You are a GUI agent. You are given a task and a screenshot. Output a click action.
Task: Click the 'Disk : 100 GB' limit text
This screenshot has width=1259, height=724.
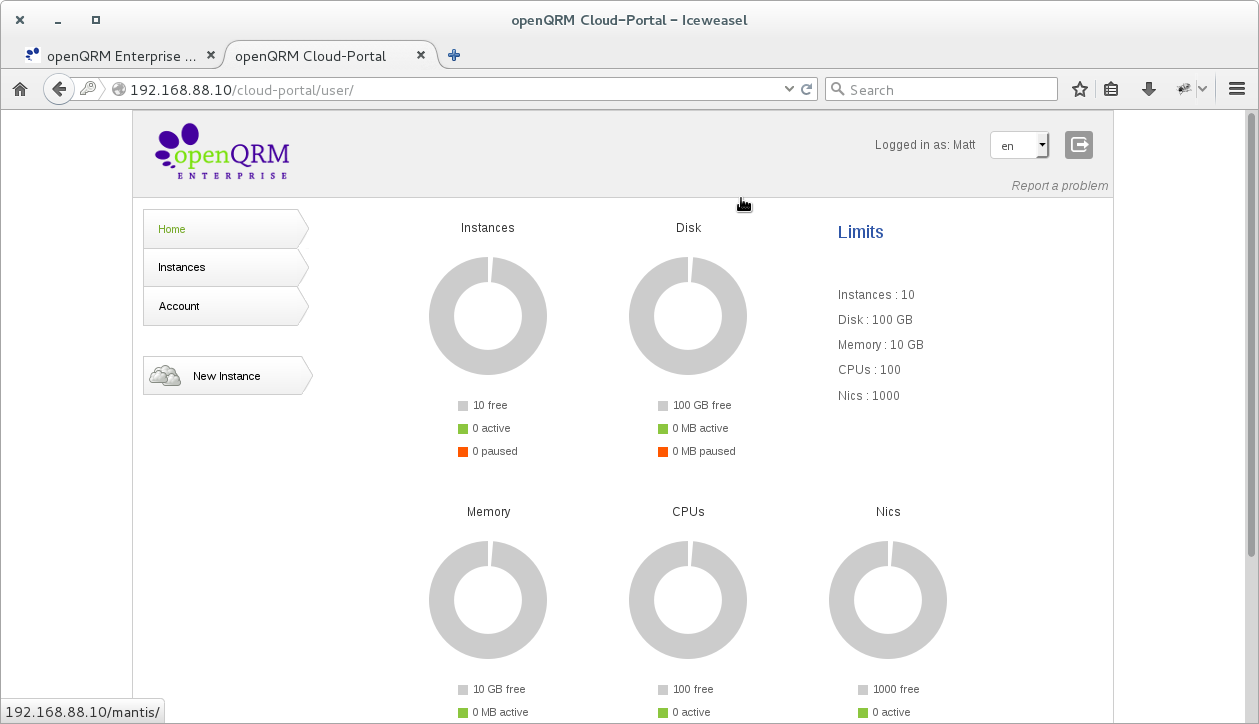875,320
